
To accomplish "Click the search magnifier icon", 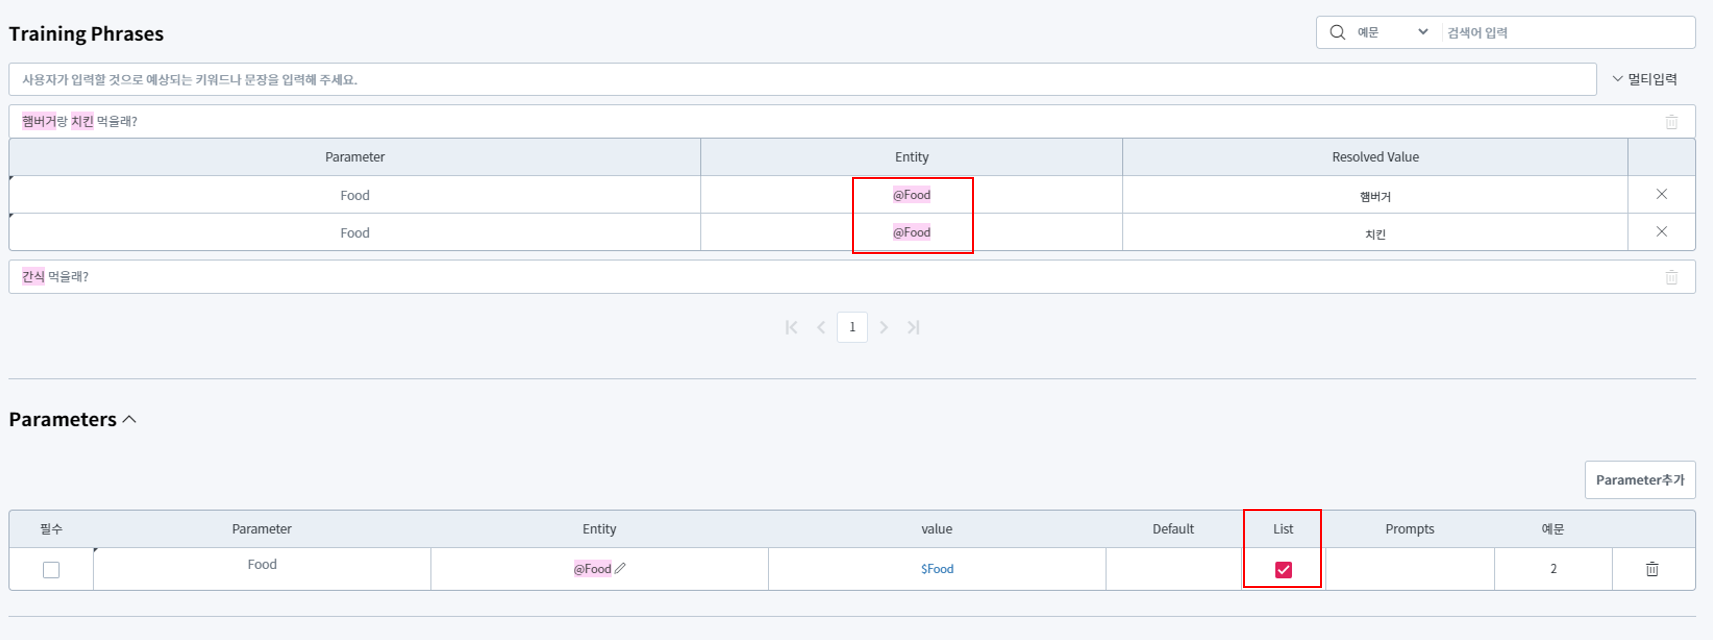I will click(1337, 32).
